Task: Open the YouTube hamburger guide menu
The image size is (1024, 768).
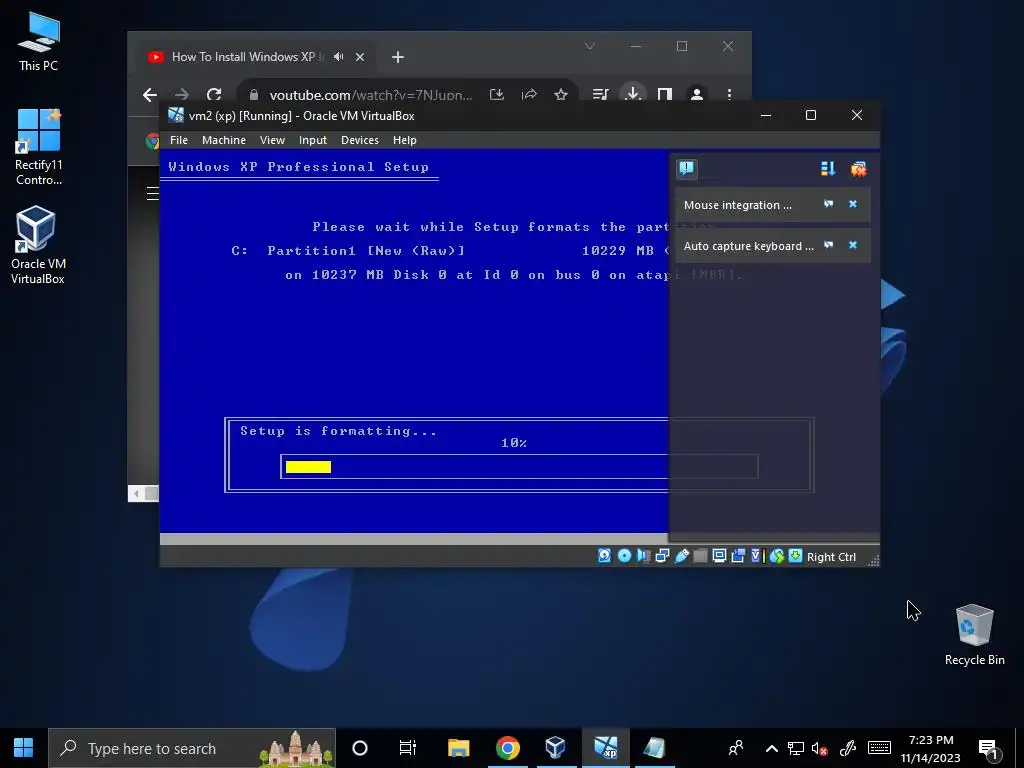Action: 153,193
